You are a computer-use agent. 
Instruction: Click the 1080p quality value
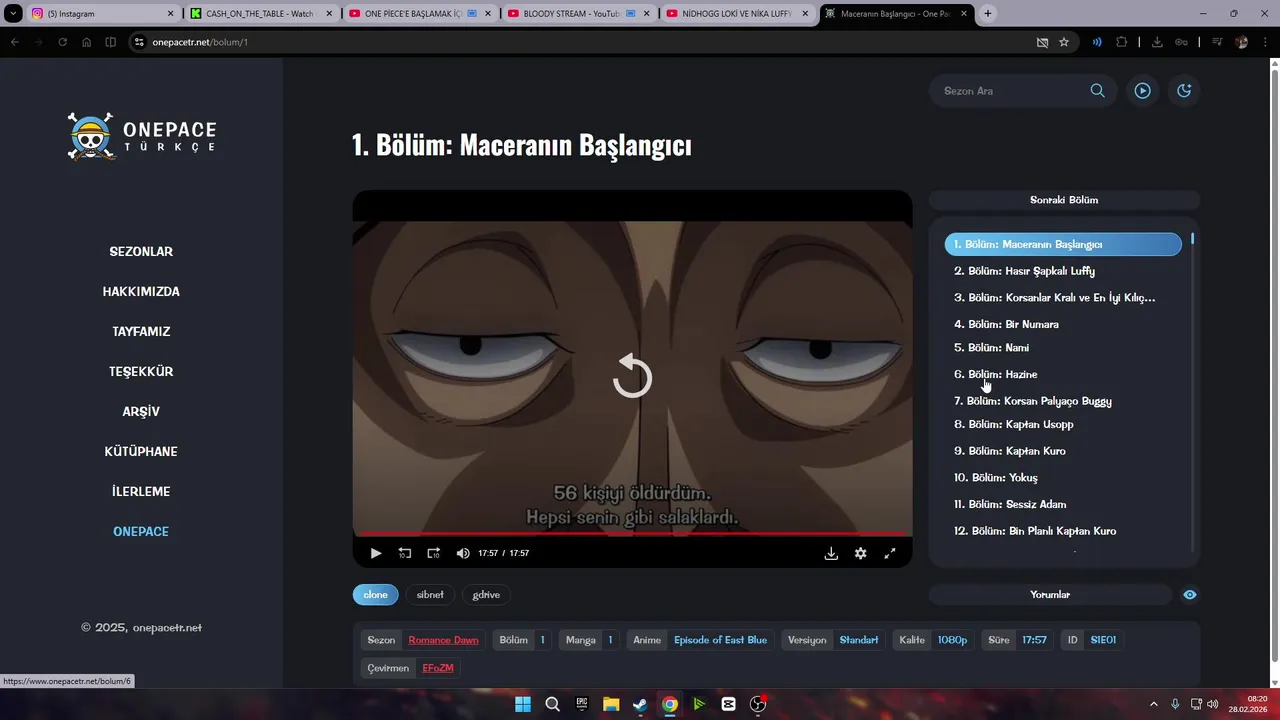tap(952, 640)
